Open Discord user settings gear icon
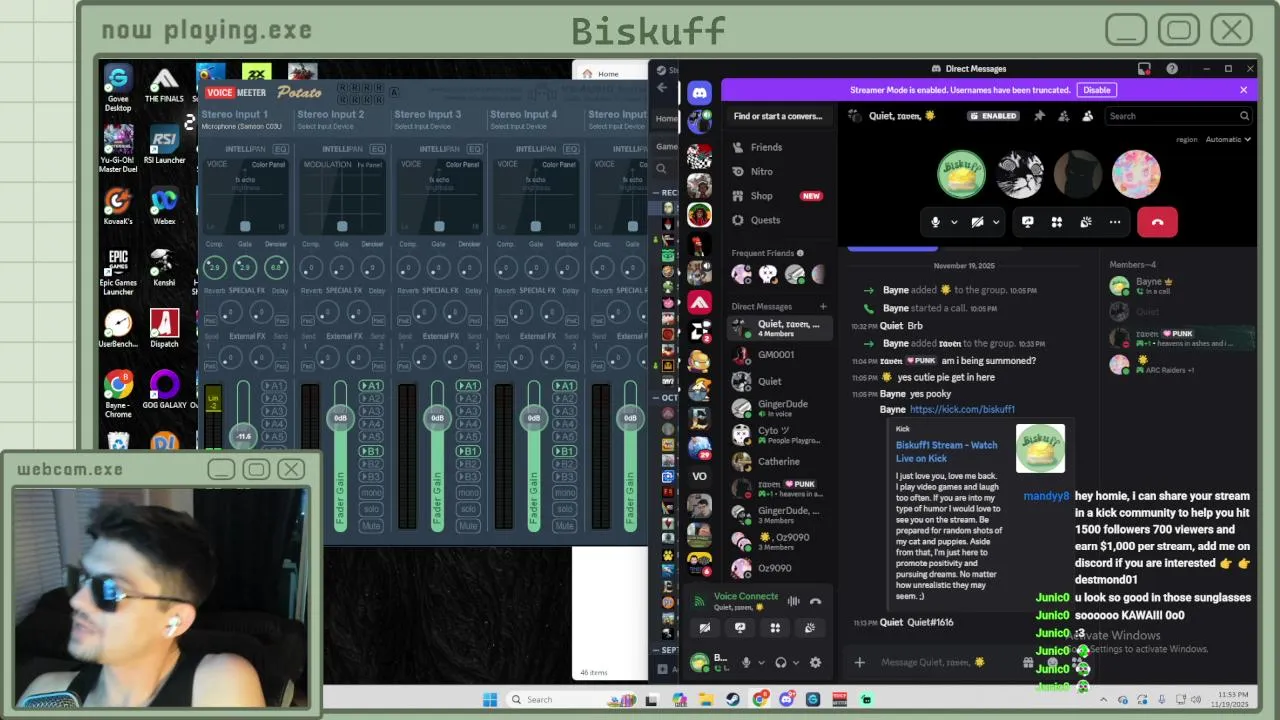This screenshot has height=720, width=1280. coord(815,662)
